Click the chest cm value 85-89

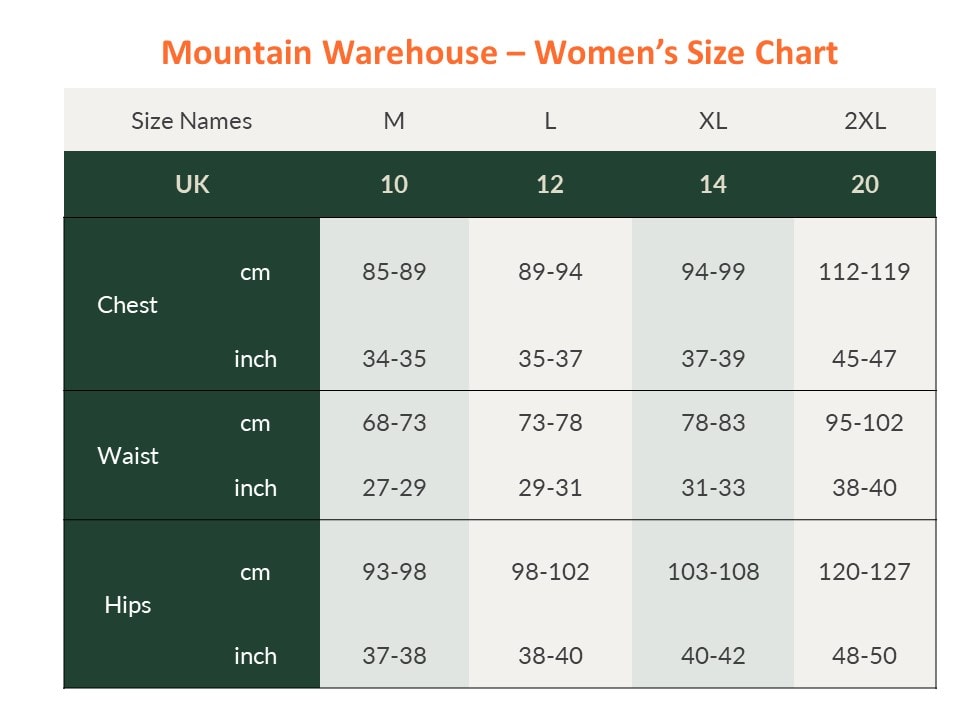click(394, 272)
